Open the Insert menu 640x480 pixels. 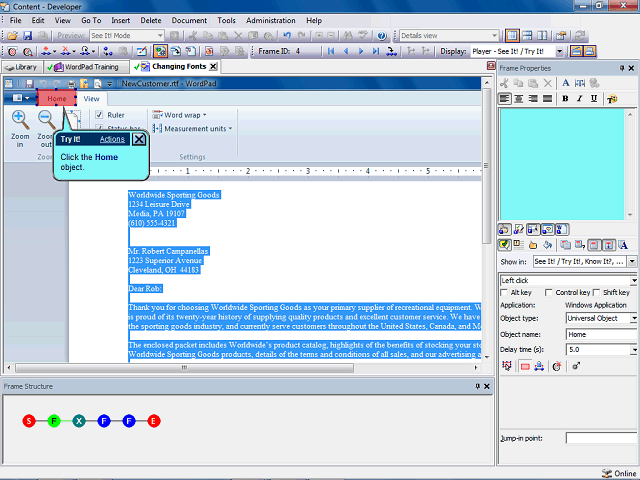(x=120, y=20)
